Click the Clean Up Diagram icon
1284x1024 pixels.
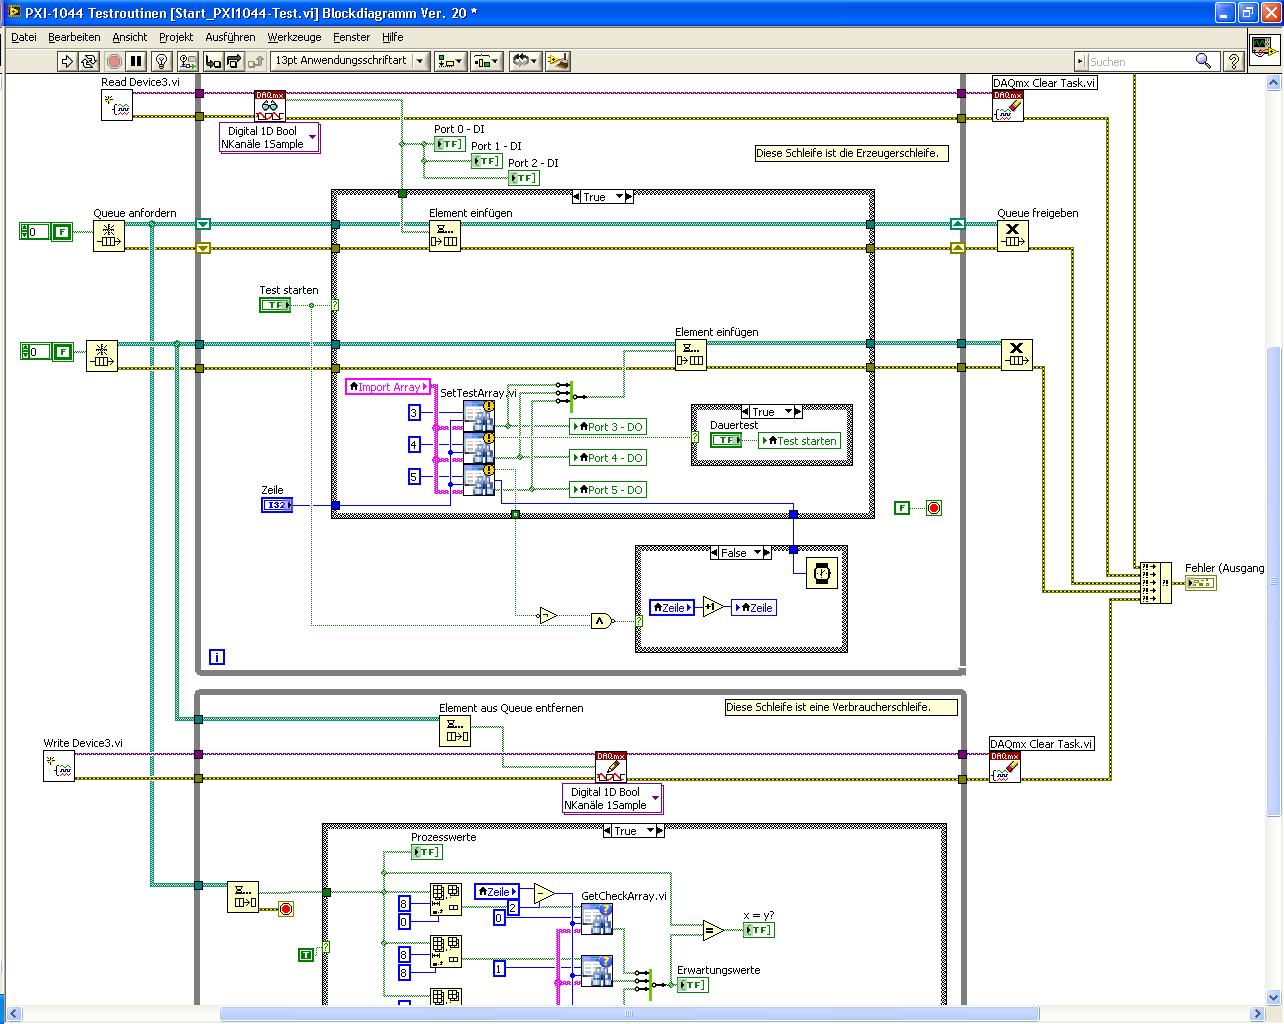(558, 61)
